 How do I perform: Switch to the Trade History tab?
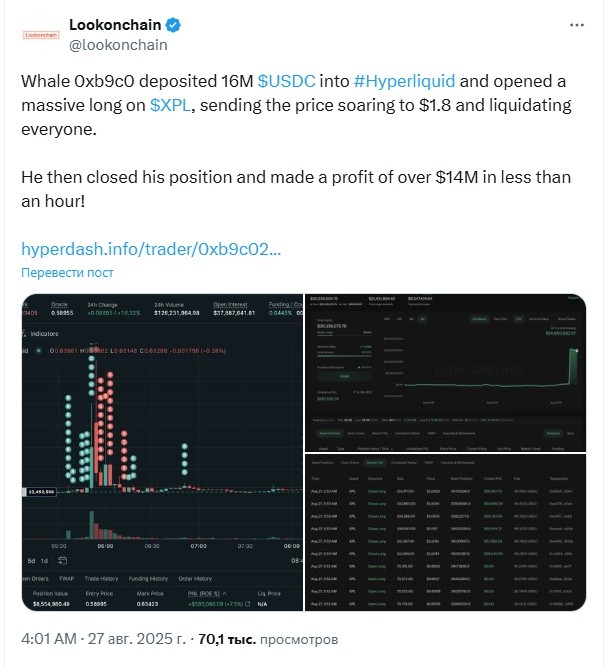(101, 579)
